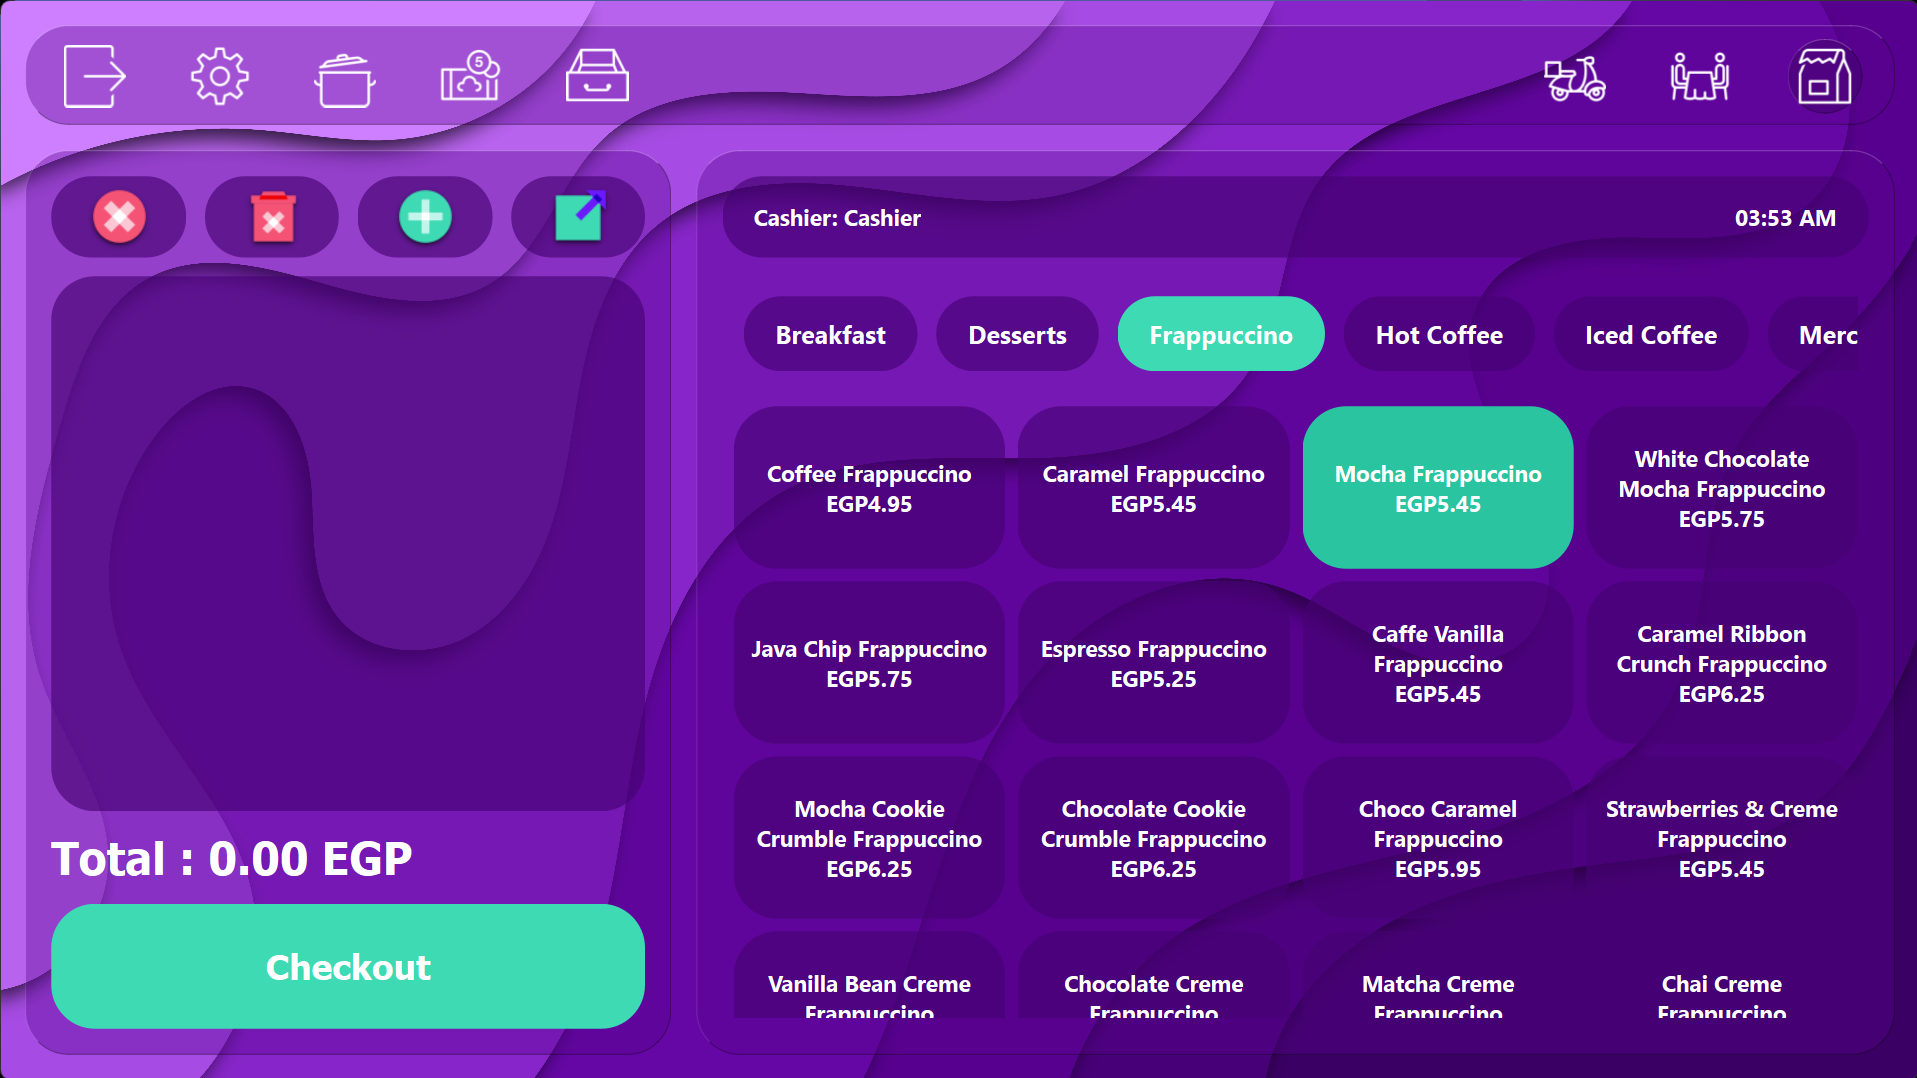The image size is (1917, 1078).
Task: Select delivery scooter order type
Action: click(x=1575, y=78)
